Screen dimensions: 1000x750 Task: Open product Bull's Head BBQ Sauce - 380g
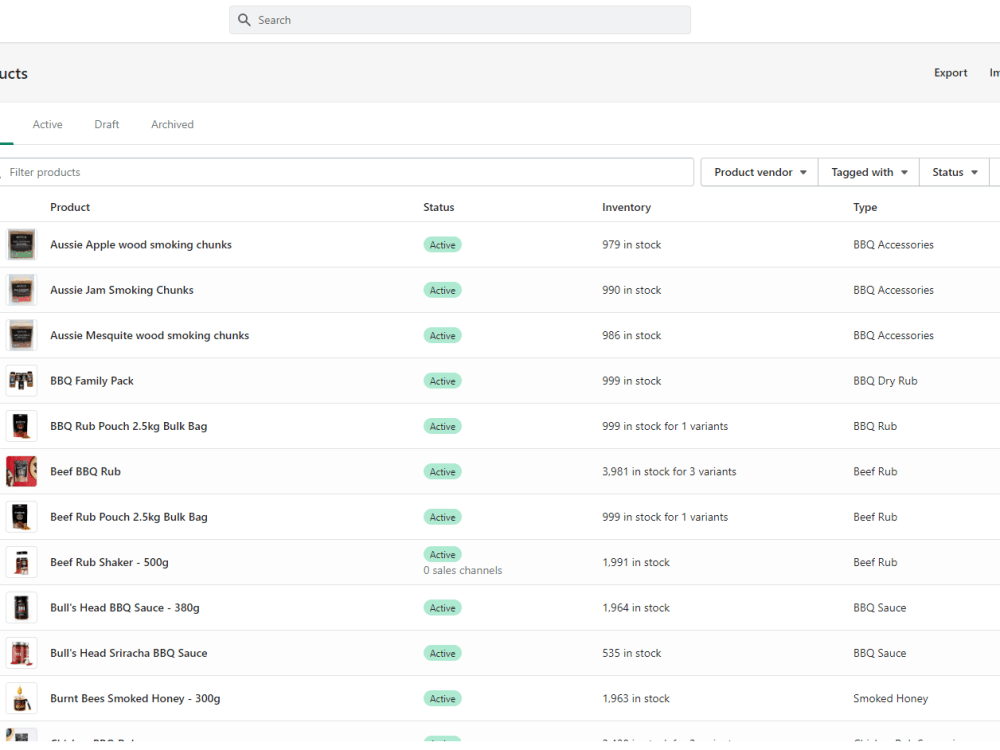tap(125, 608)
